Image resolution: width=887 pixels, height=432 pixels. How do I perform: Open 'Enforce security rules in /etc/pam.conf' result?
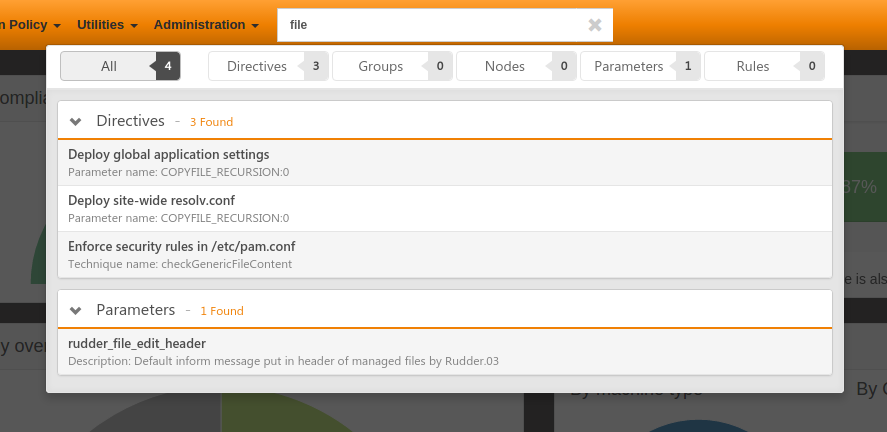pyautogui.click(x=181, y=246)
